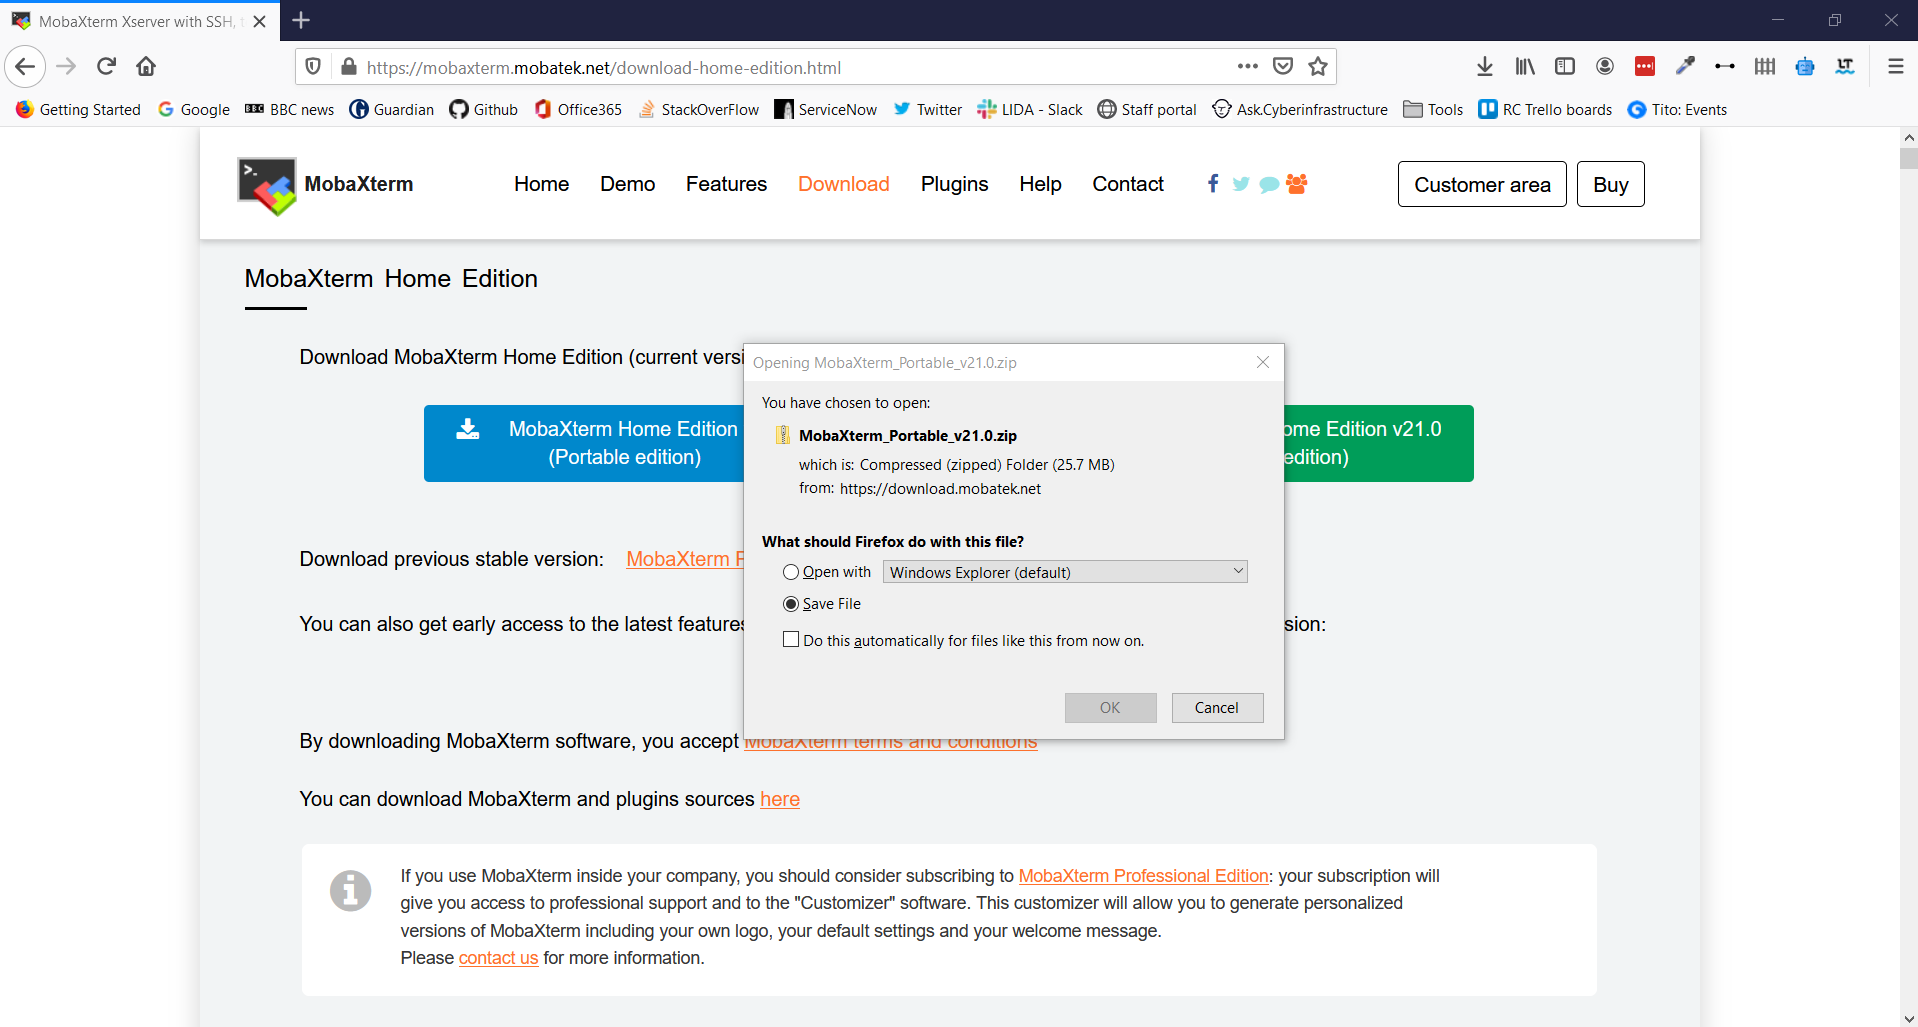Open the StackOverFlow bookmark
Screen dimensions: 1918x1027
[698, 109]
